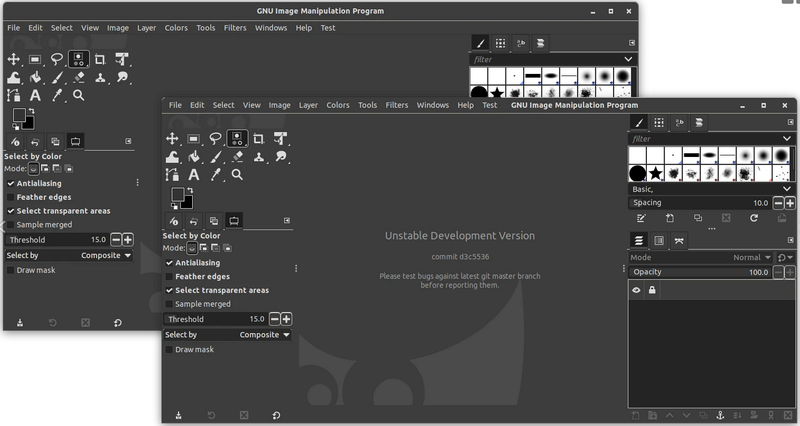800x426 pixels.
Task: Switch to Channels tab in front window
Action: [x=659, y=240]
